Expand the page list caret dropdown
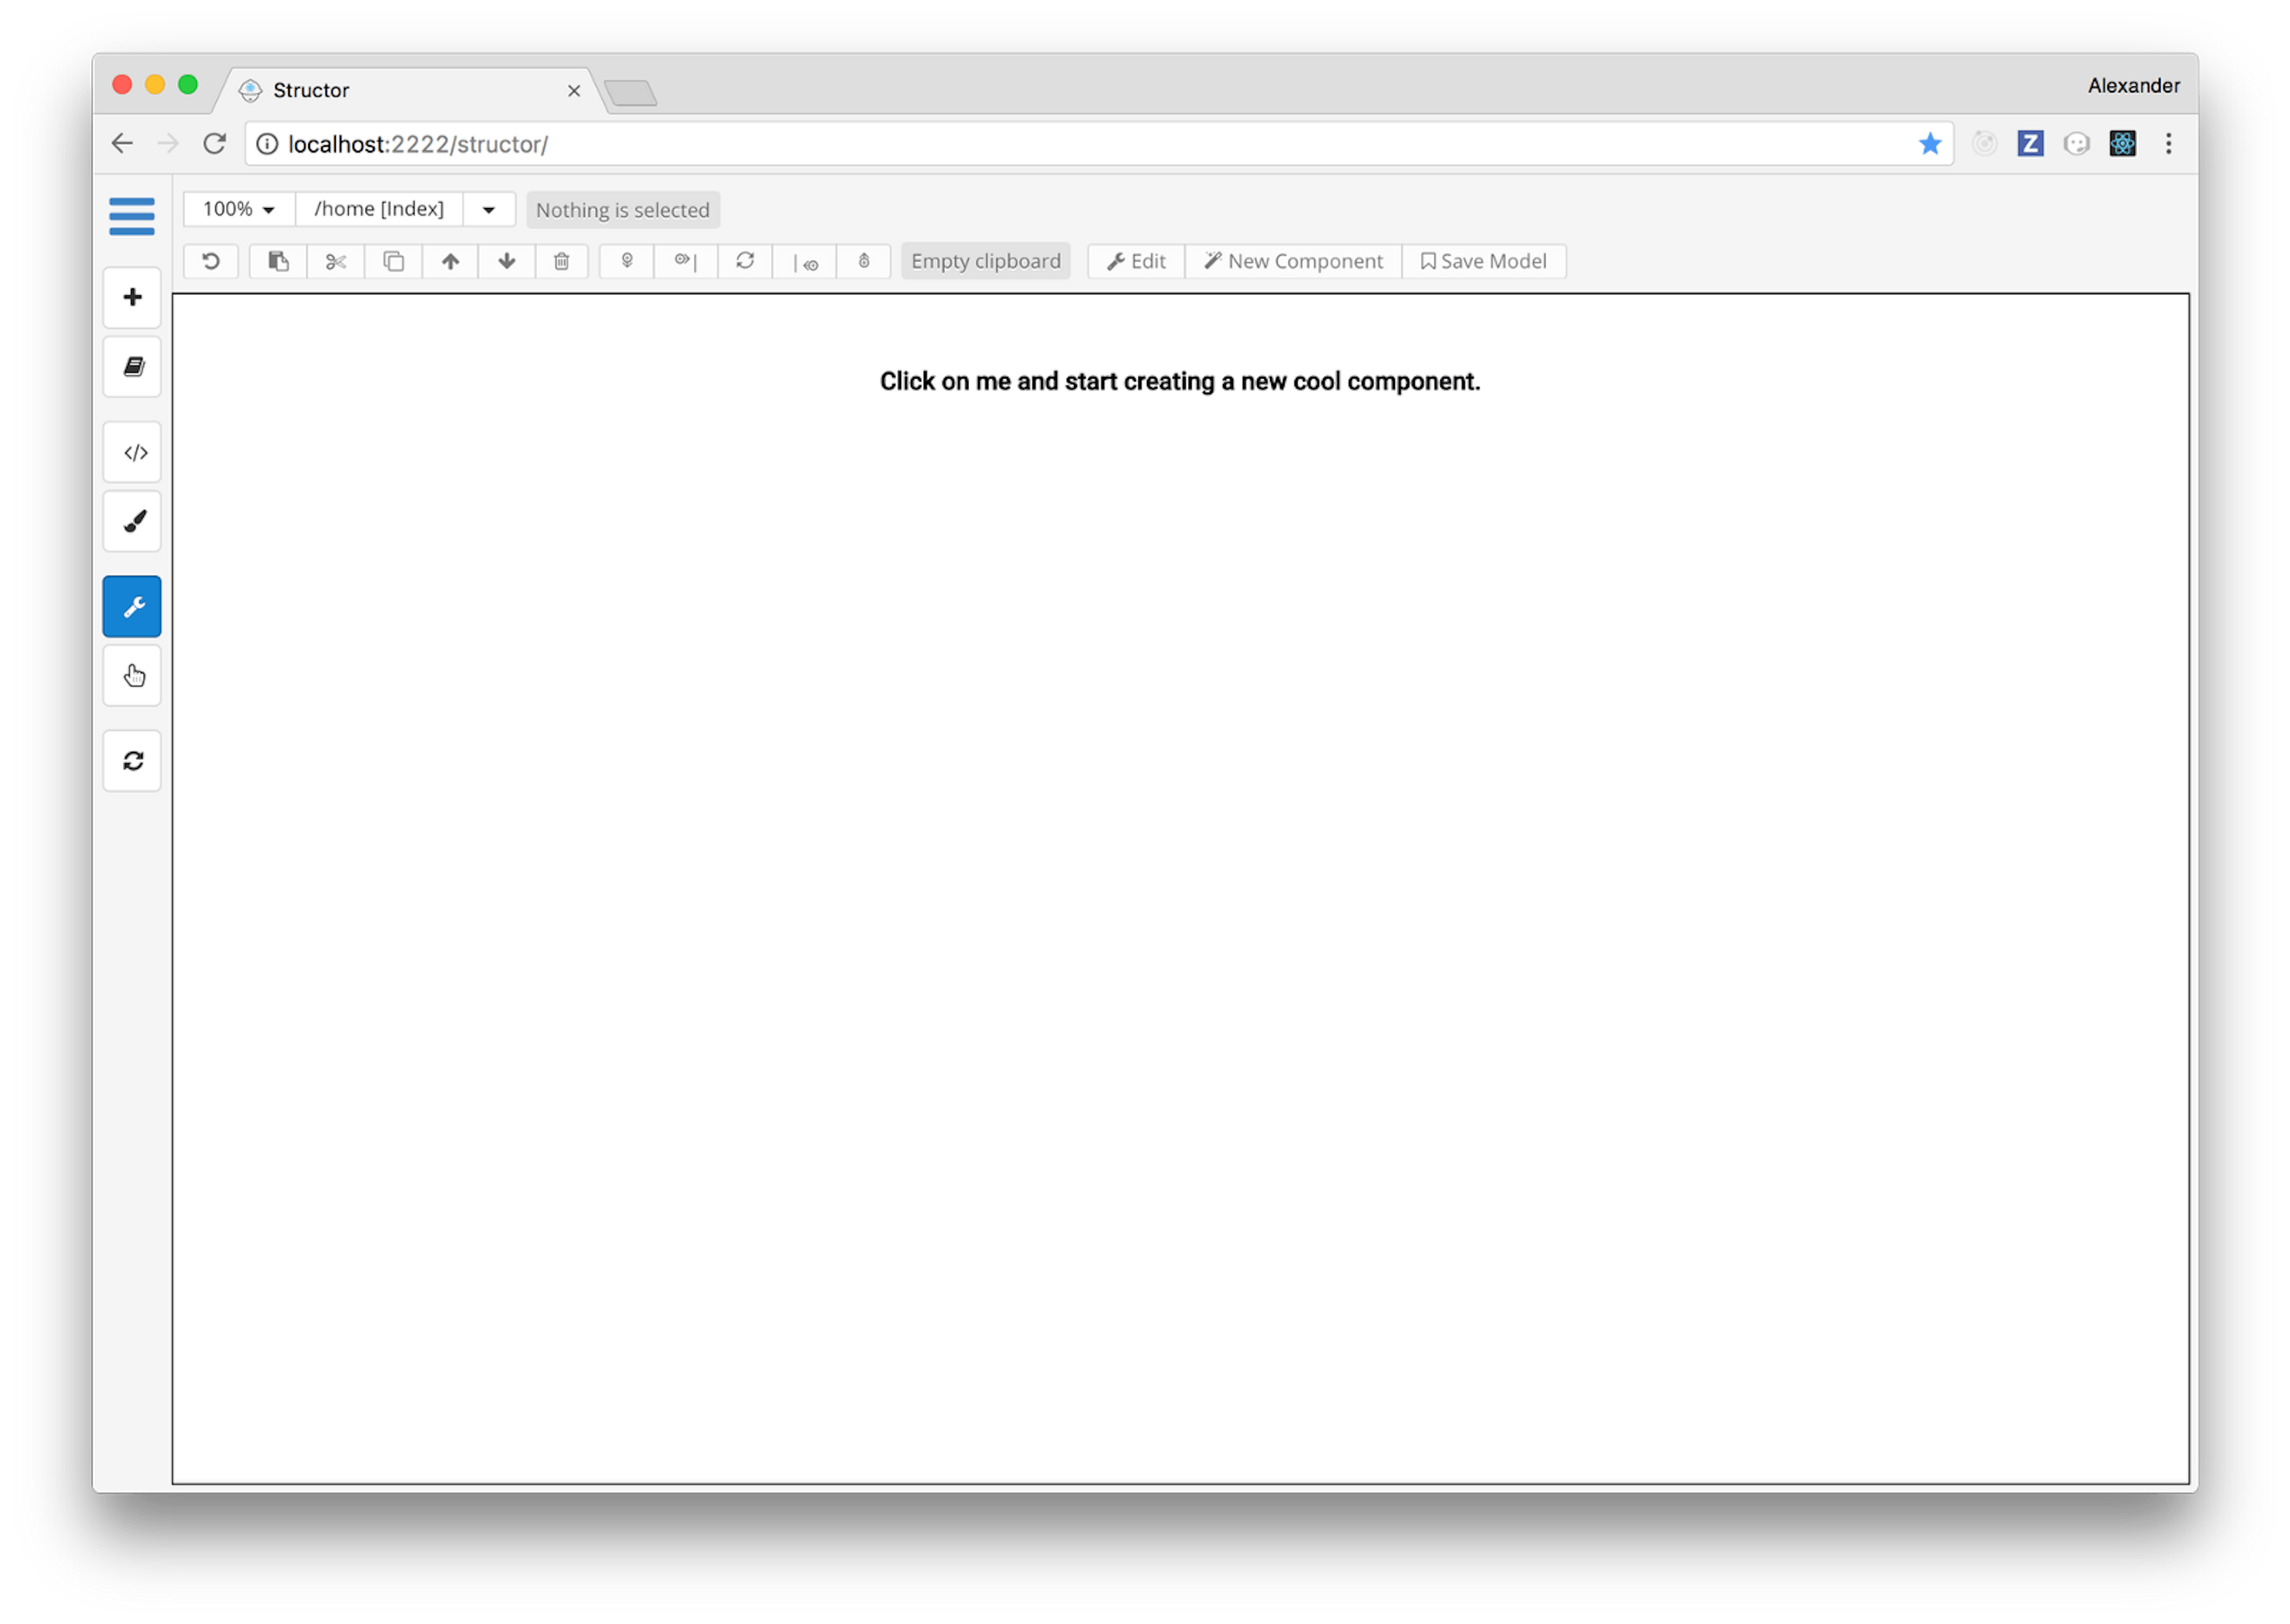This screenshot has width=2290, height=1624. tap(489, 209)
